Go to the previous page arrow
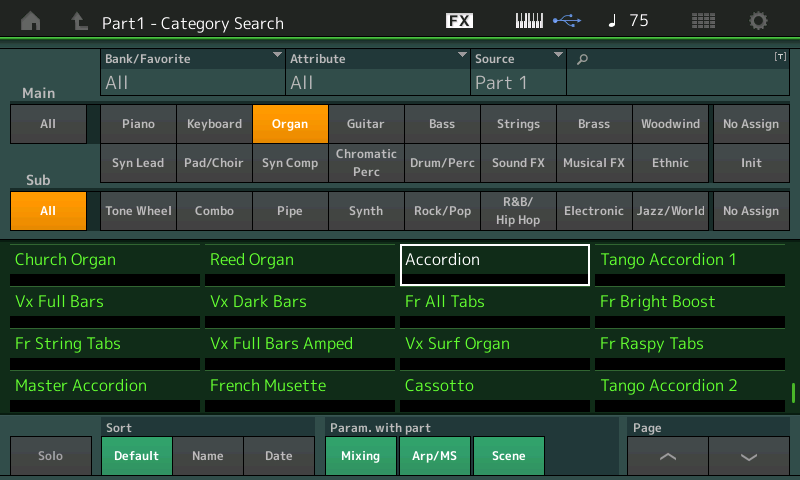Viewport: 800px width, 480px height. click(668, 456)
